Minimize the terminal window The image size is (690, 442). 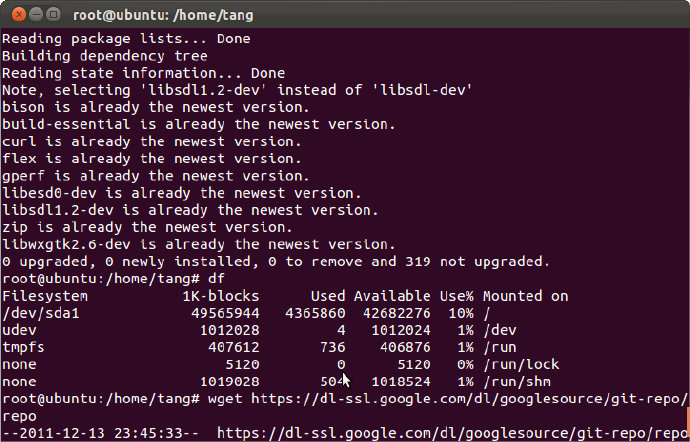click(x=36, y=15)
